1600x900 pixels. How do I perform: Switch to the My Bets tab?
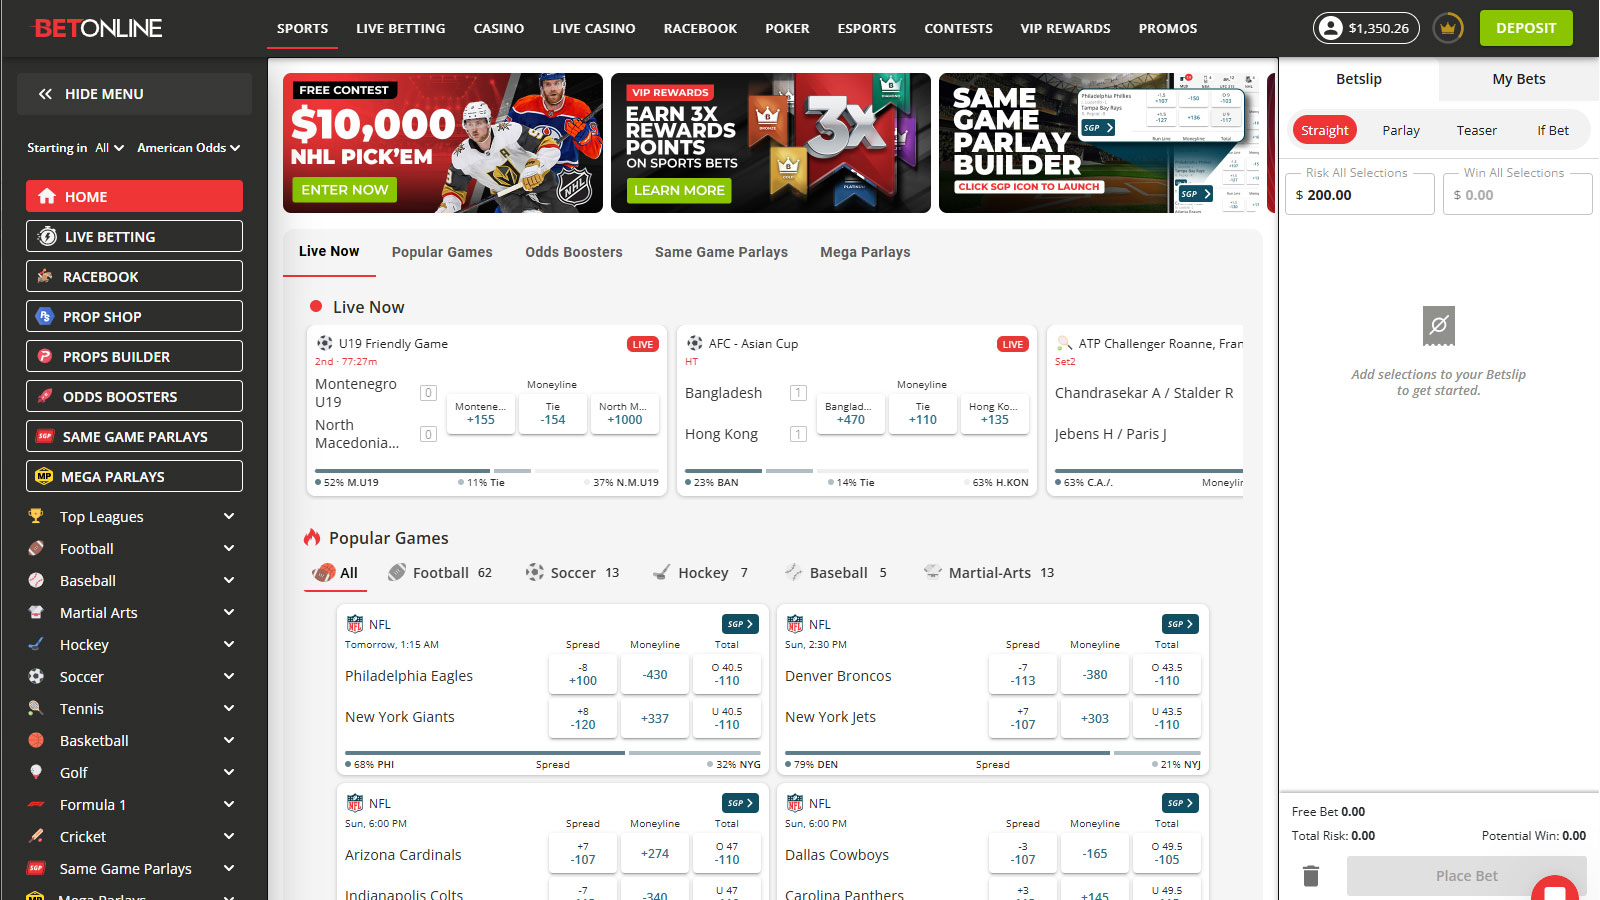(x=1518, y=79)
